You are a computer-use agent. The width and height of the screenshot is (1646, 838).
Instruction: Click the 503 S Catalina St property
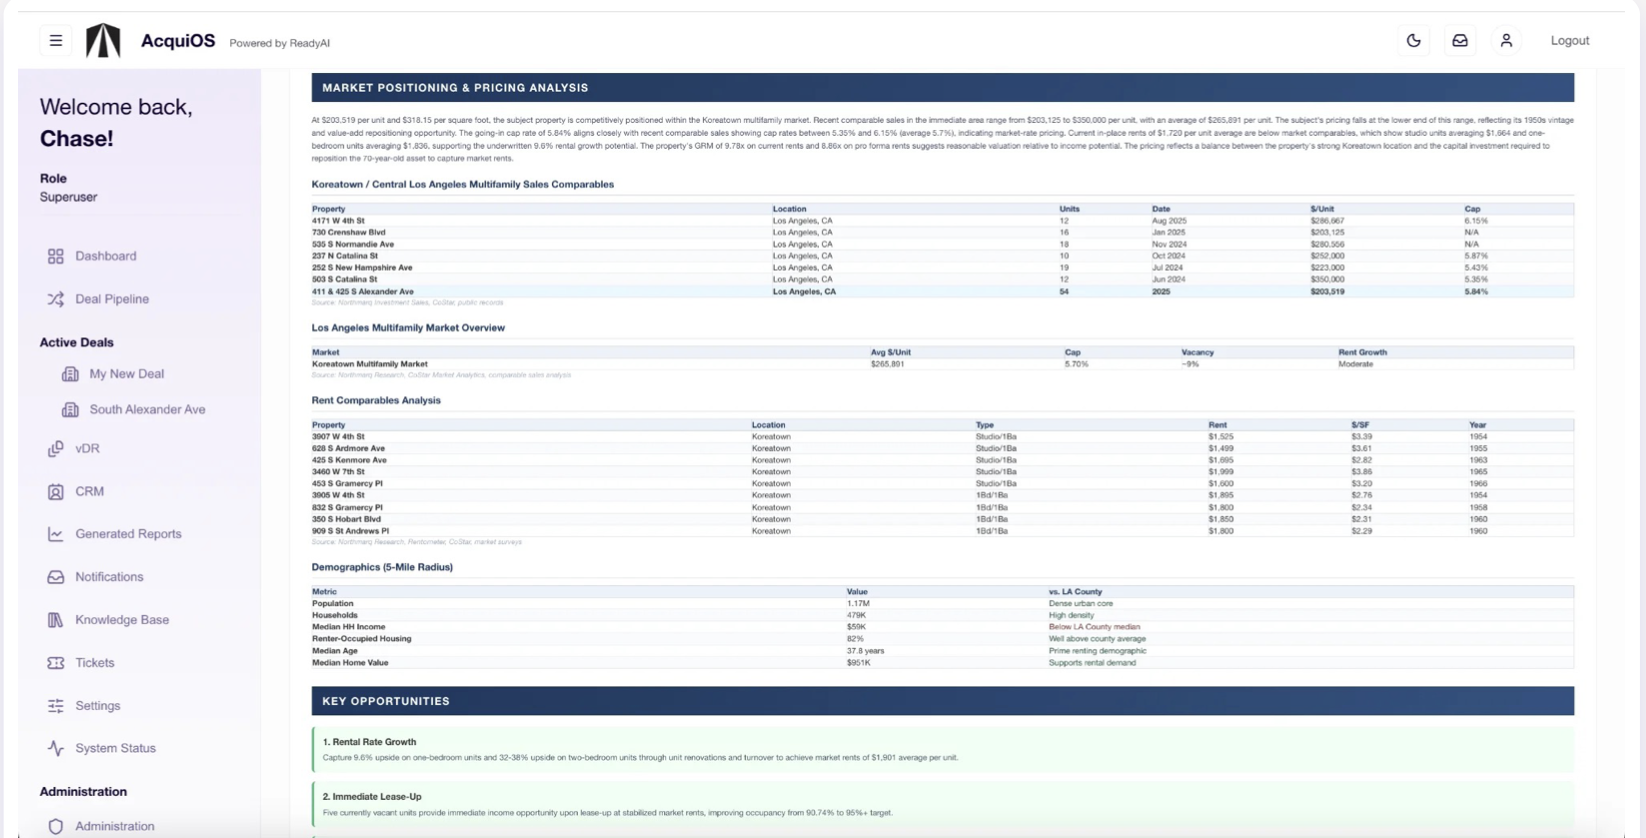point(345,280)
